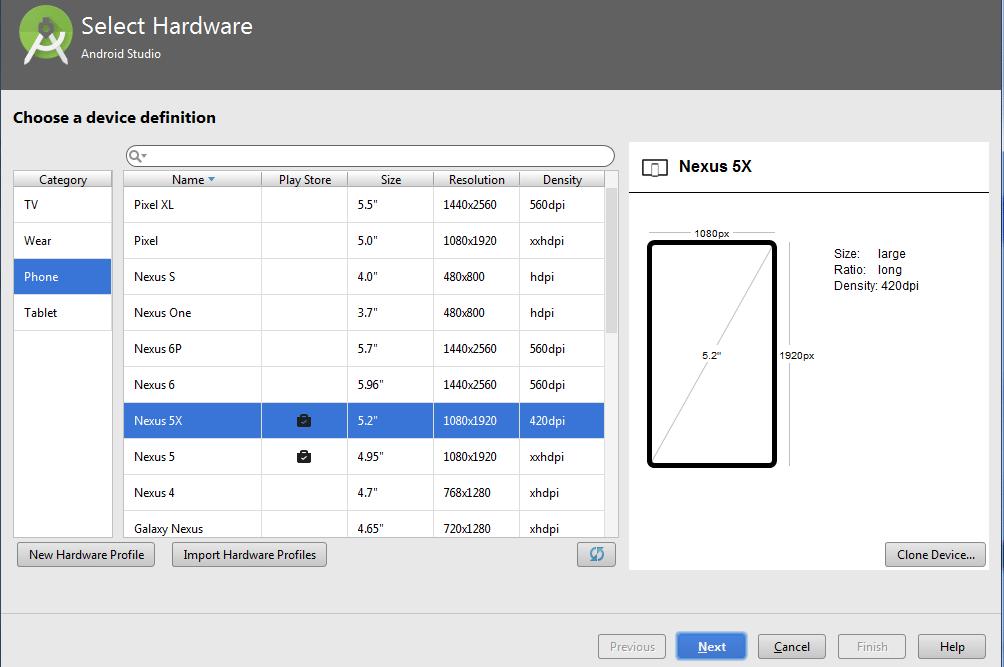This screenshot has width=1004, height=667.
Task: Select the Wear category
Action: click(62, 240)
